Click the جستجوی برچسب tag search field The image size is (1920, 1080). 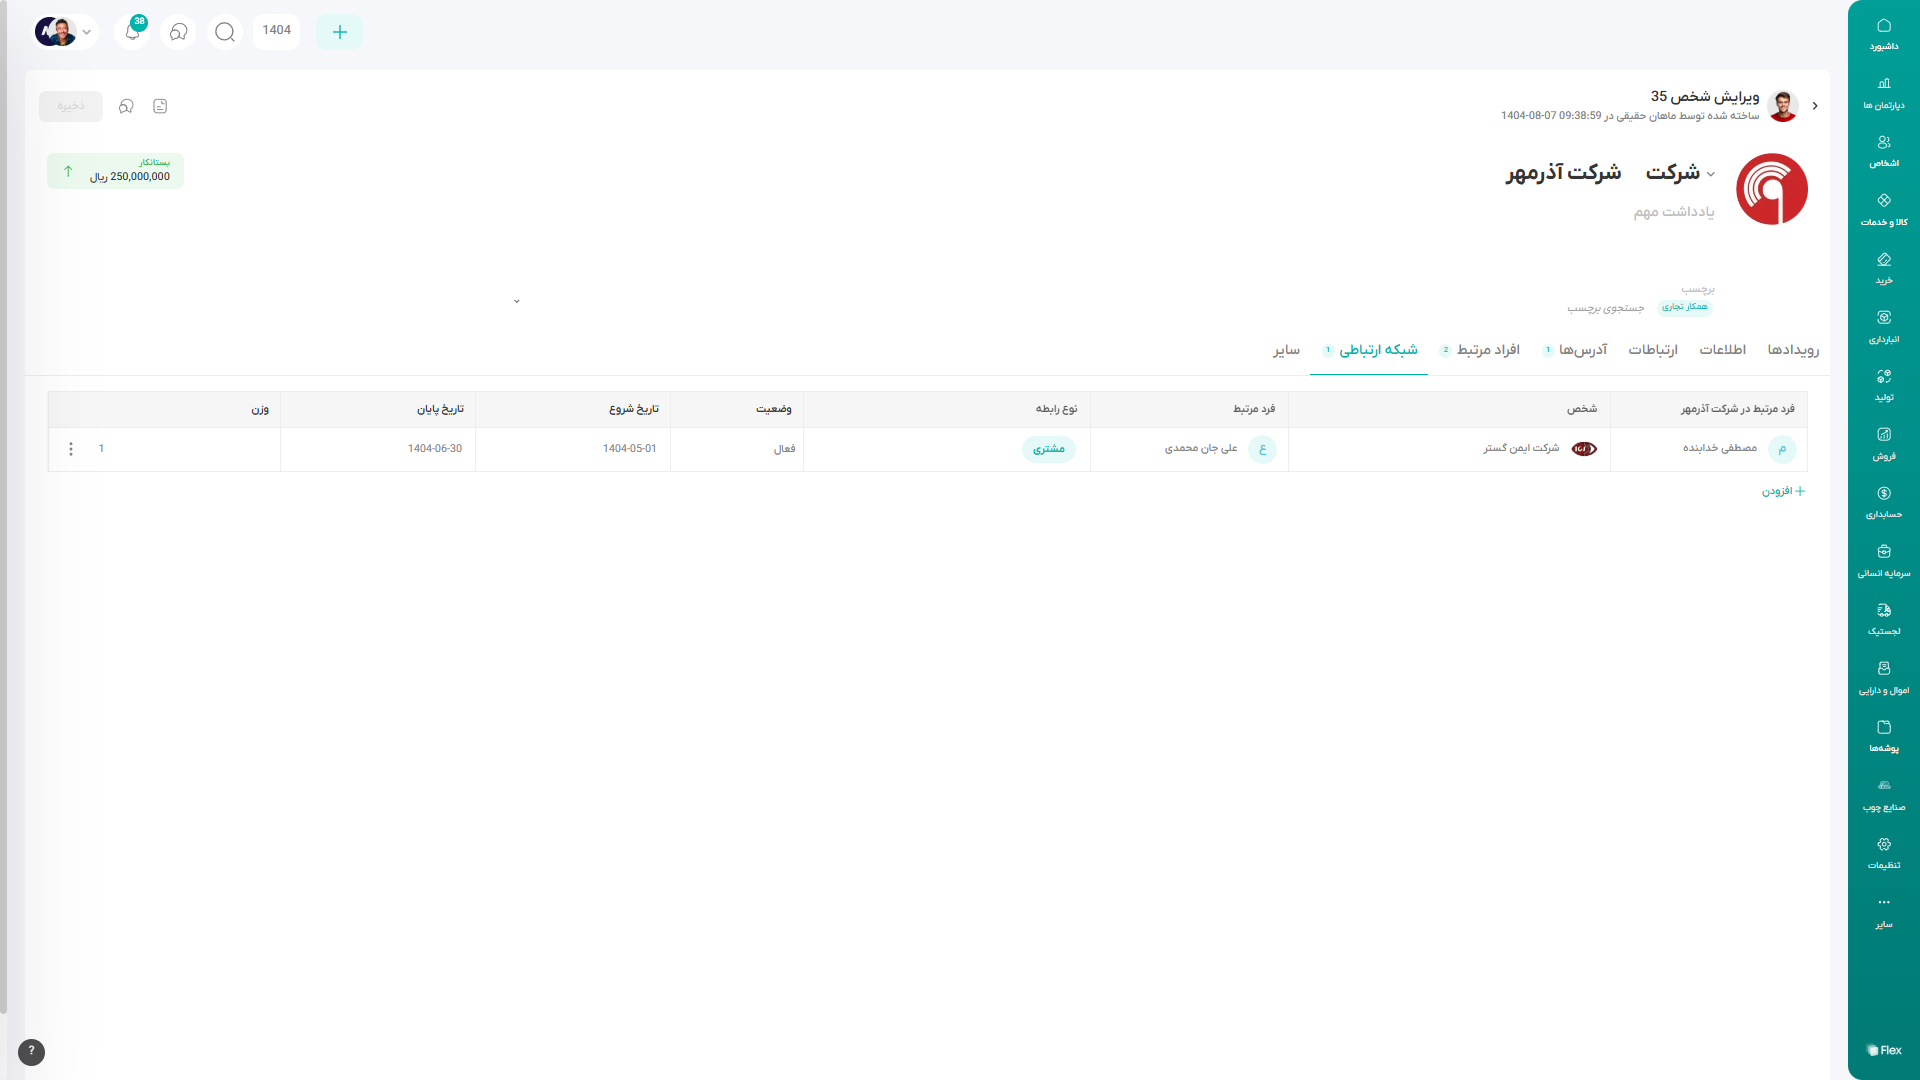click(1606, 308)
